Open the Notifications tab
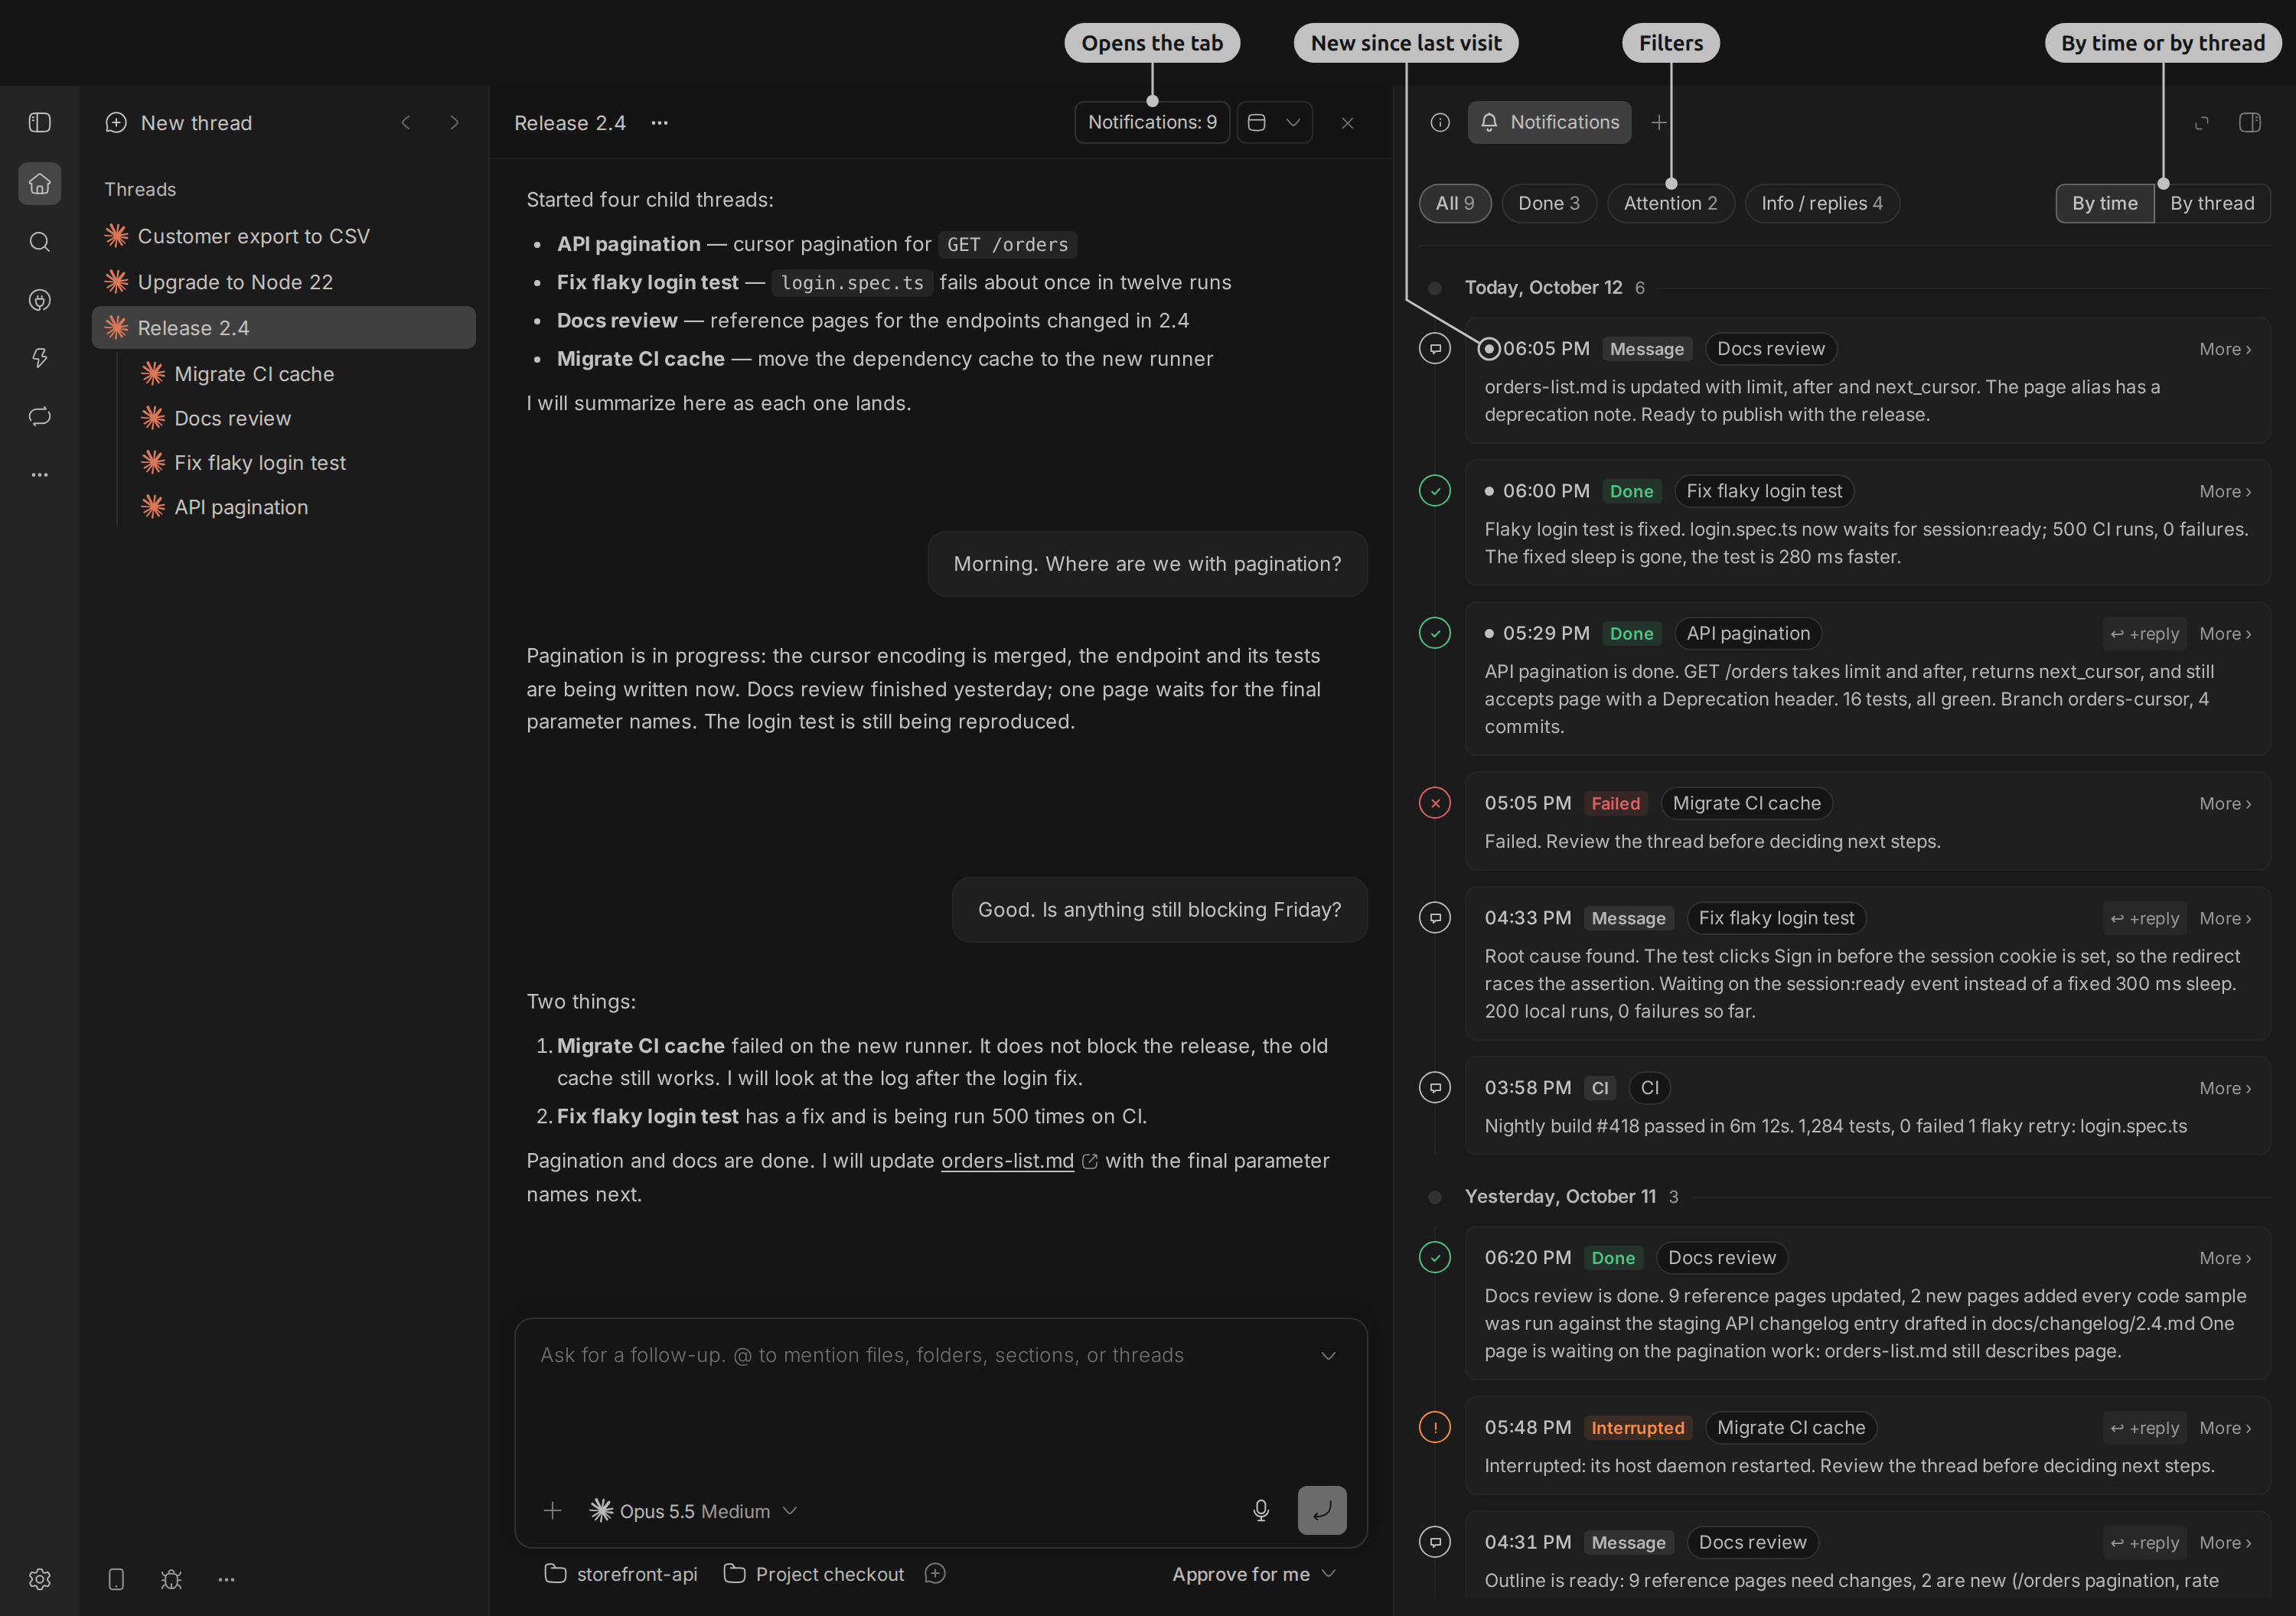Viewport: 2296px width, 1616px height. (1549, 122)
